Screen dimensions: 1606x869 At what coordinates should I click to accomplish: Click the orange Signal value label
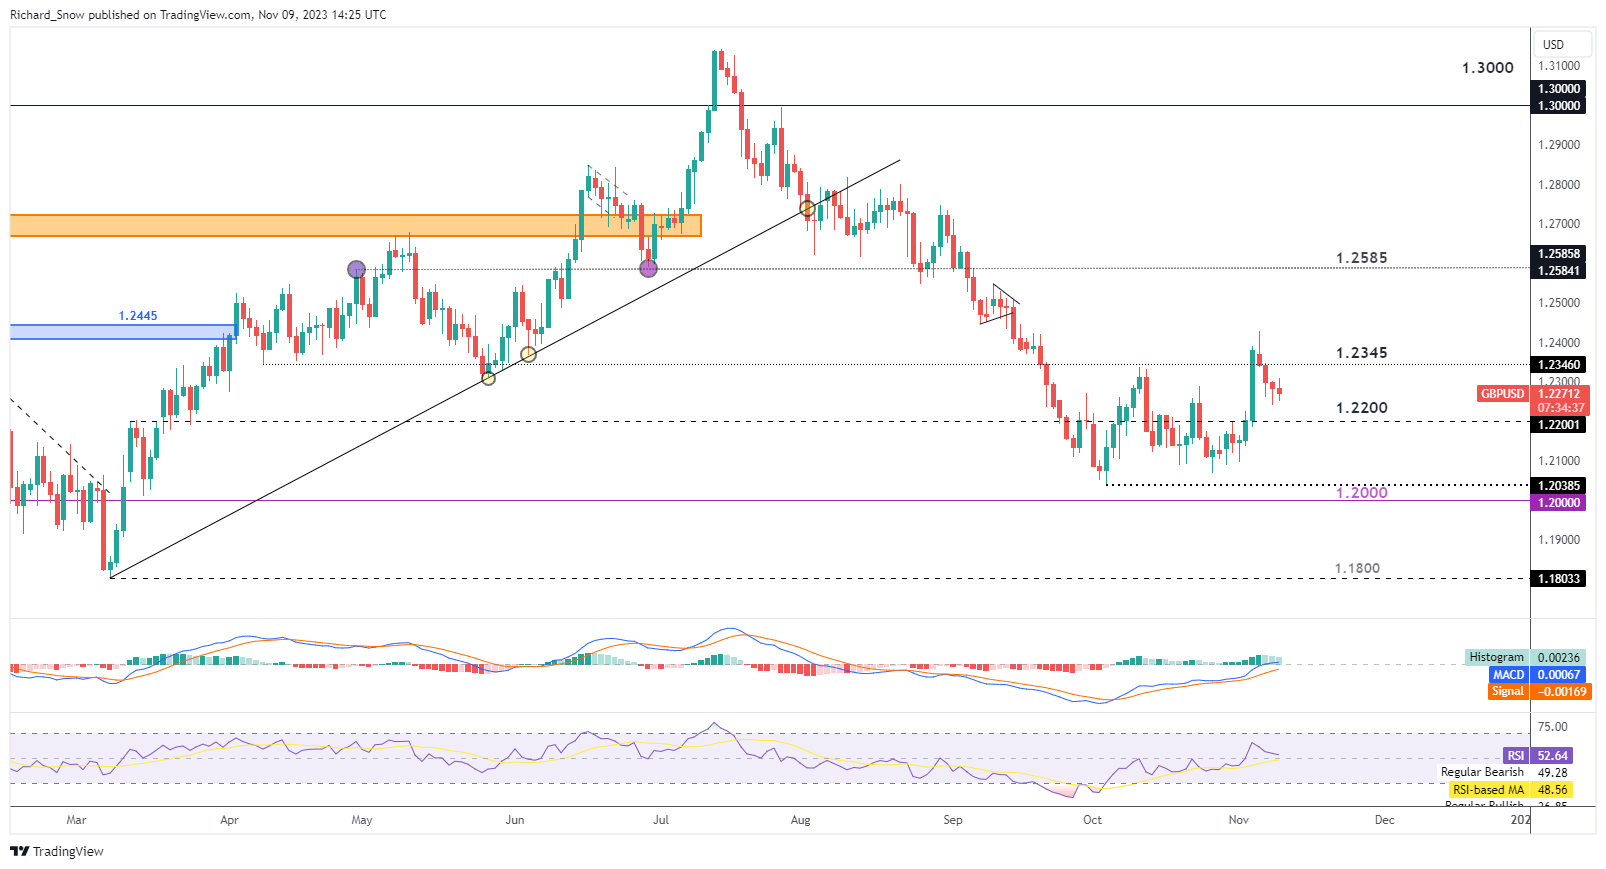click(x=1508, y=691)
